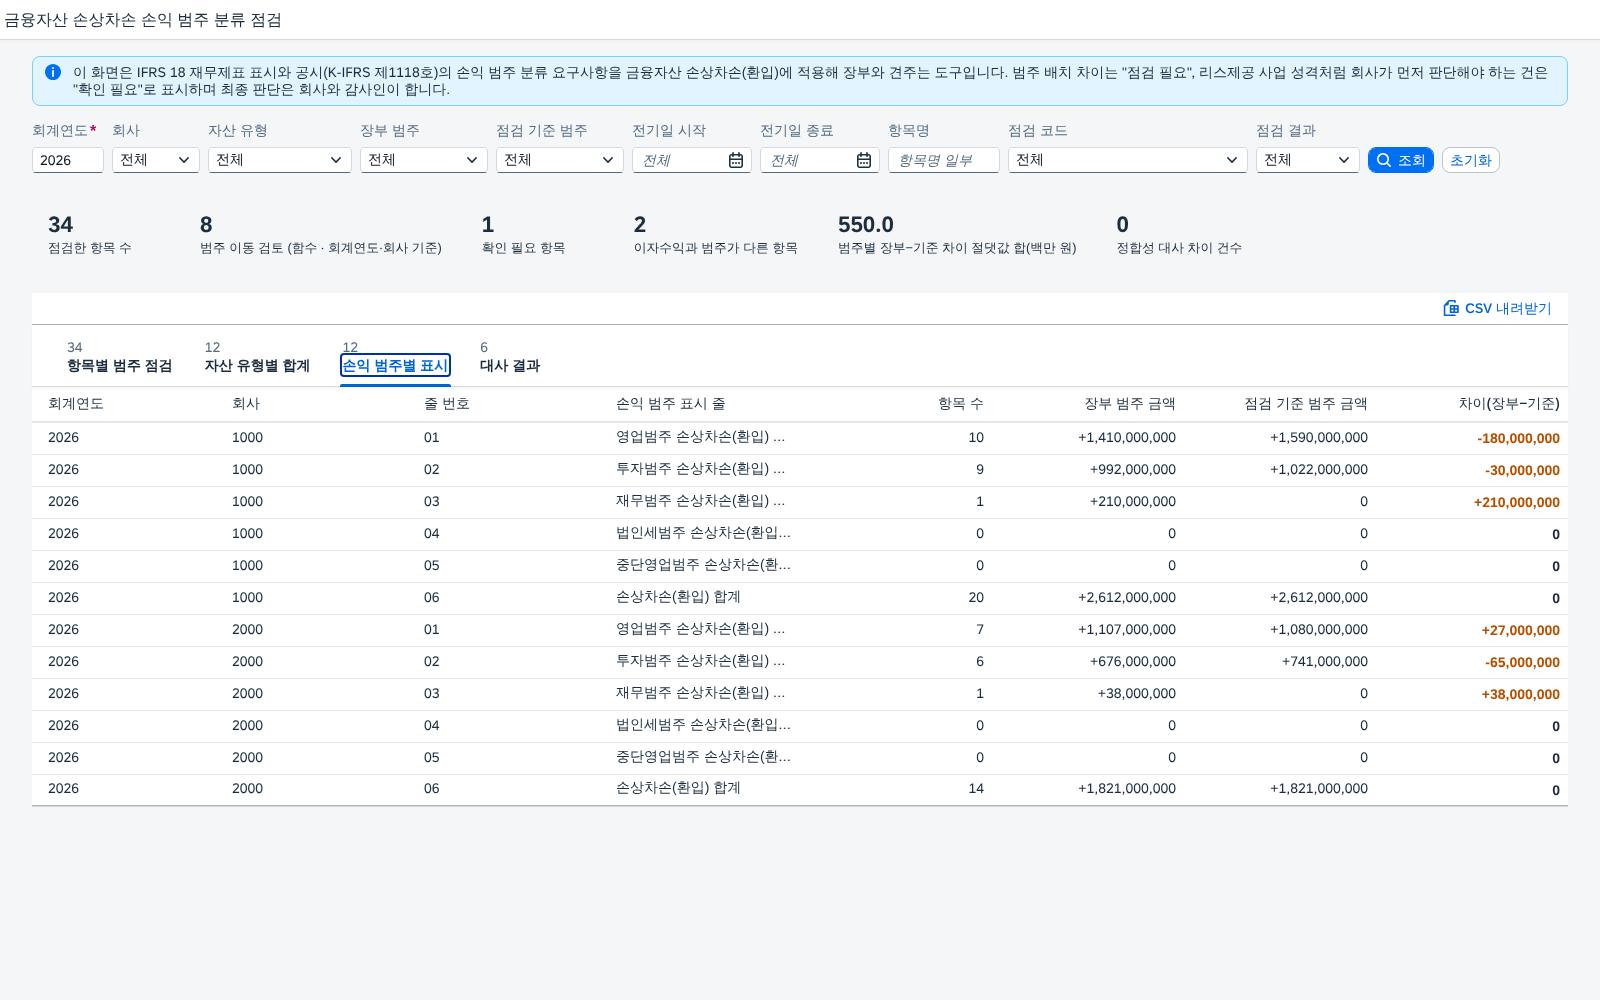Open the 점검 기준 범주 dropdown

(x=560, y=160)
